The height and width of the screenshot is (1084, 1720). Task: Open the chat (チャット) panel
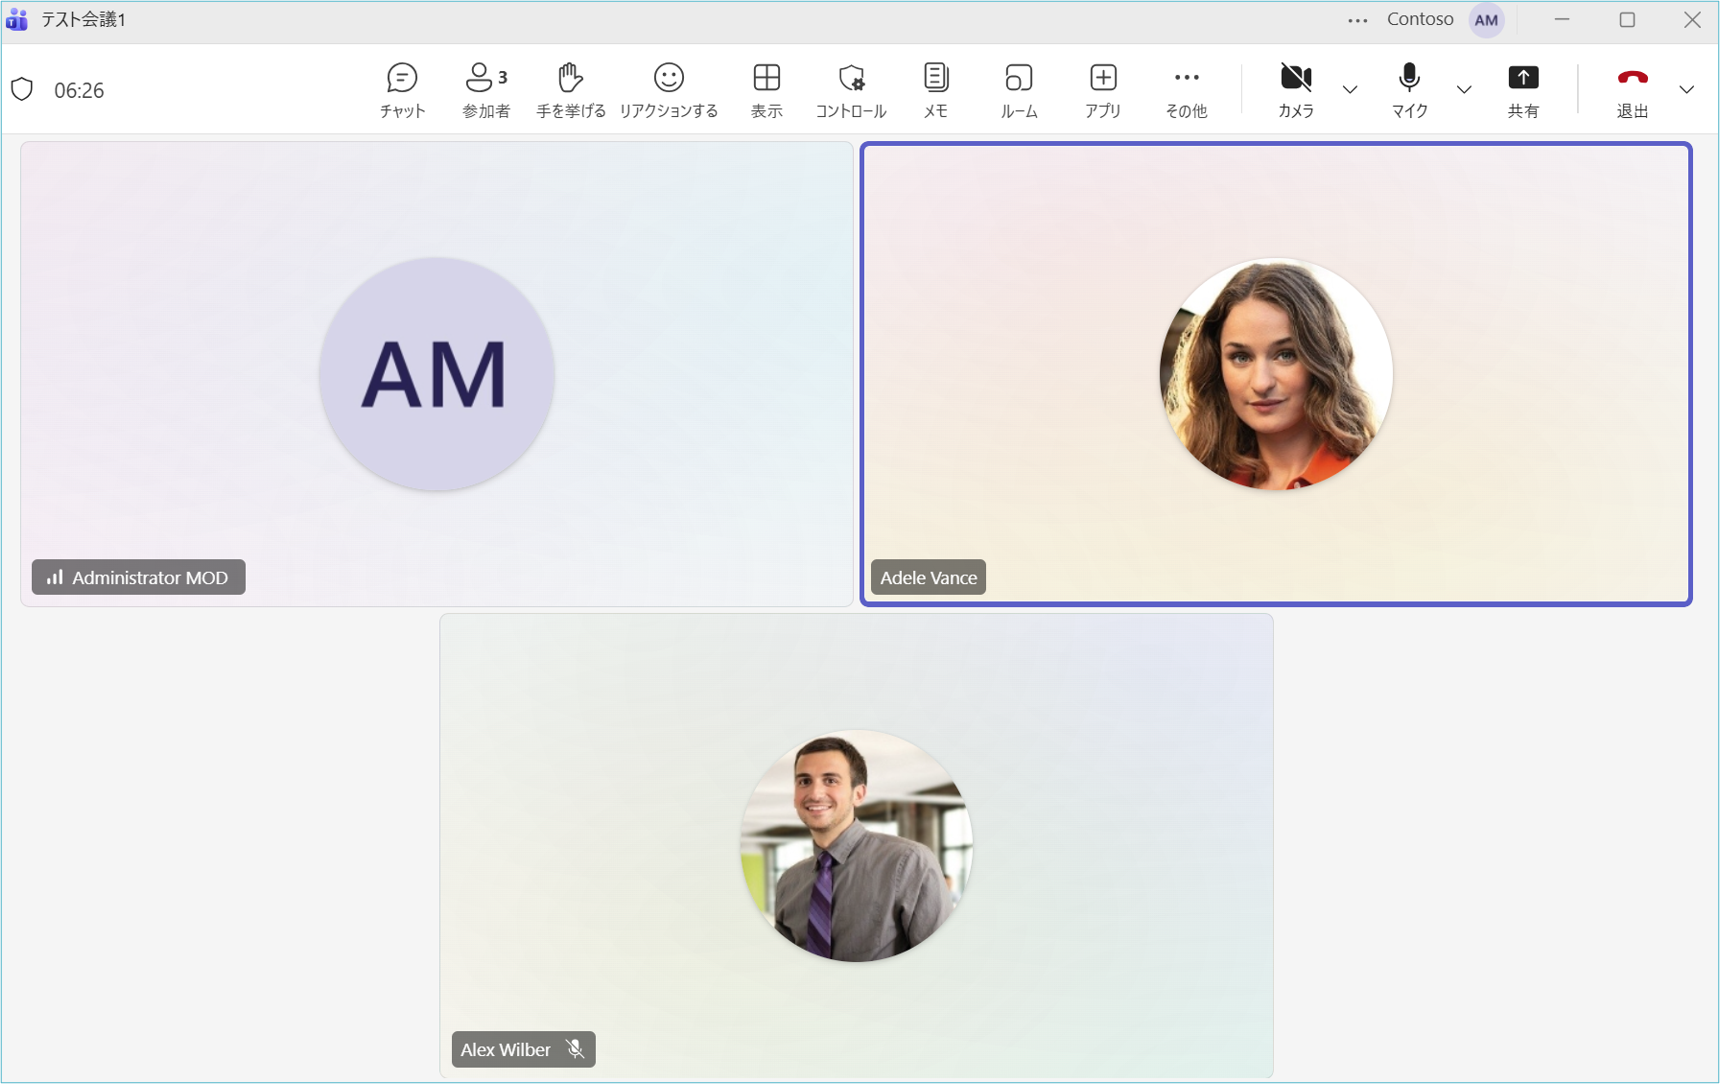pos(402,90)
